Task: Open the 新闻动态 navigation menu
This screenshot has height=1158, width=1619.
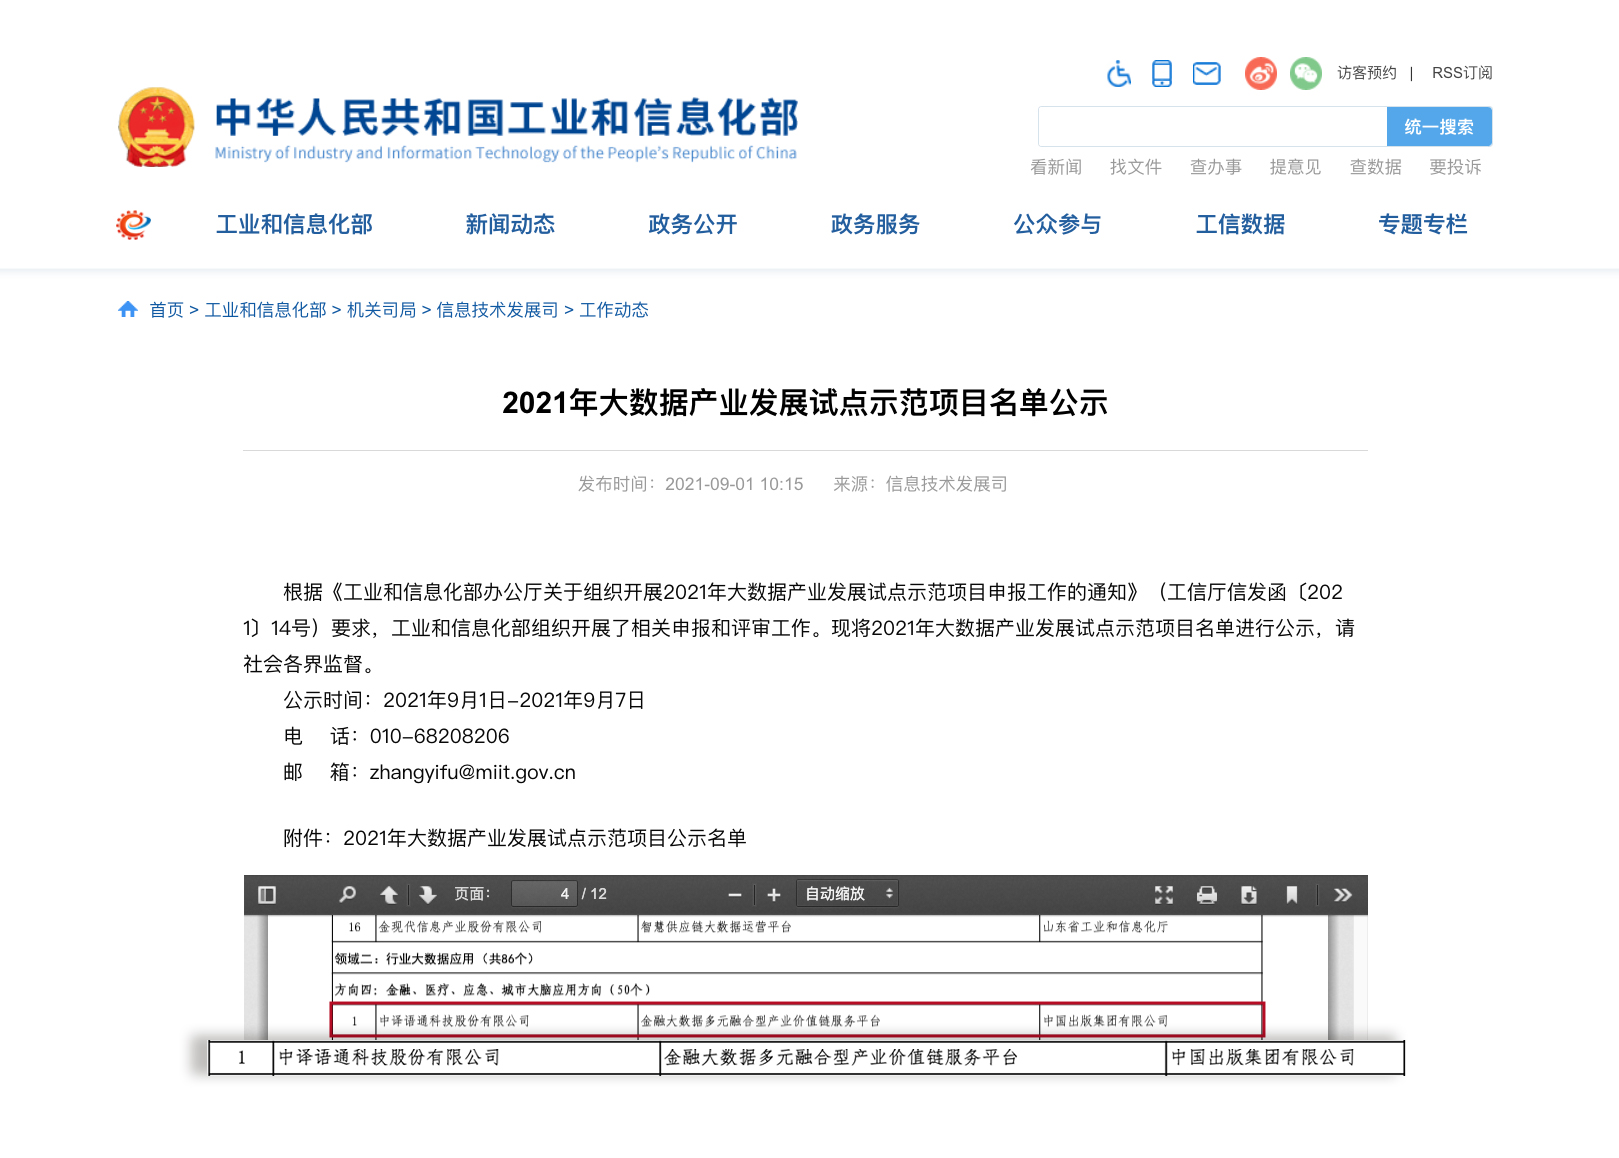Action: click(x=510, y=224)
